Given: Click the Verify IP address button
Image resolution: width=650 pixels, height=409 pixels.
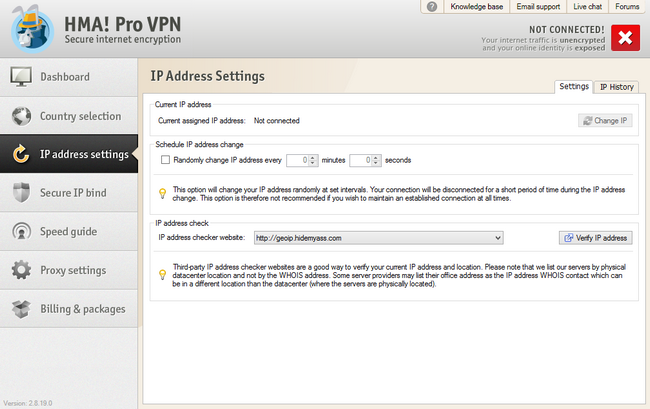Looking at the screenshot, I should point(596,238).
